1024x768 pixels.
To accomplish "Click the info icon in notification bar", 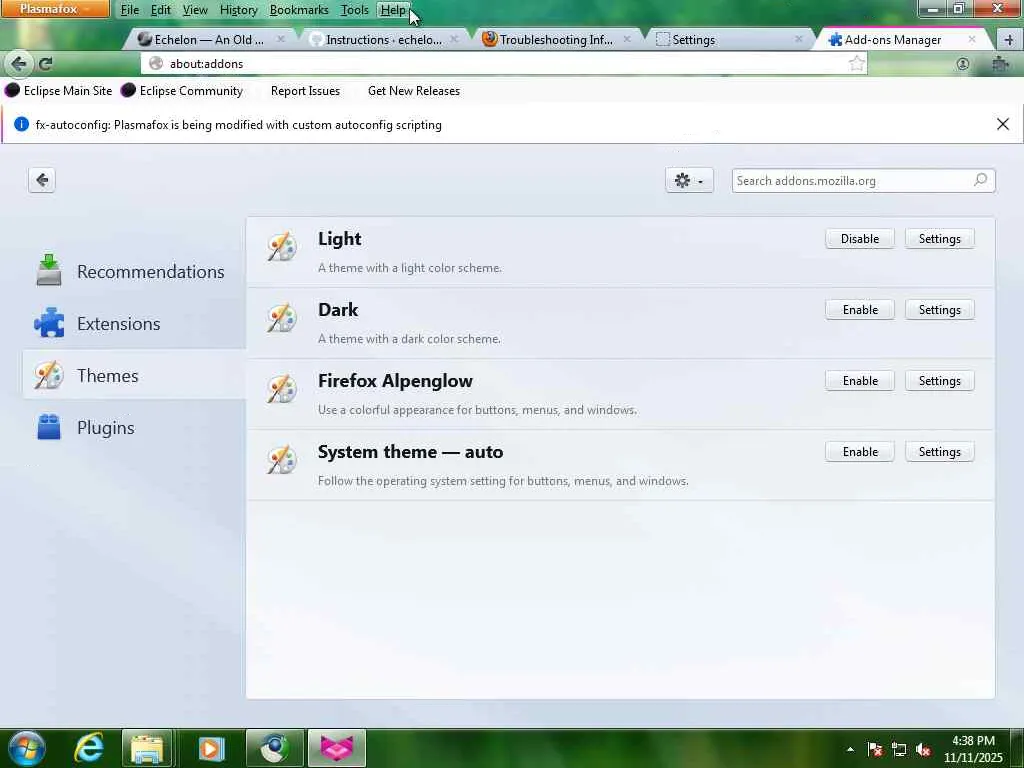I will (22, 124).
